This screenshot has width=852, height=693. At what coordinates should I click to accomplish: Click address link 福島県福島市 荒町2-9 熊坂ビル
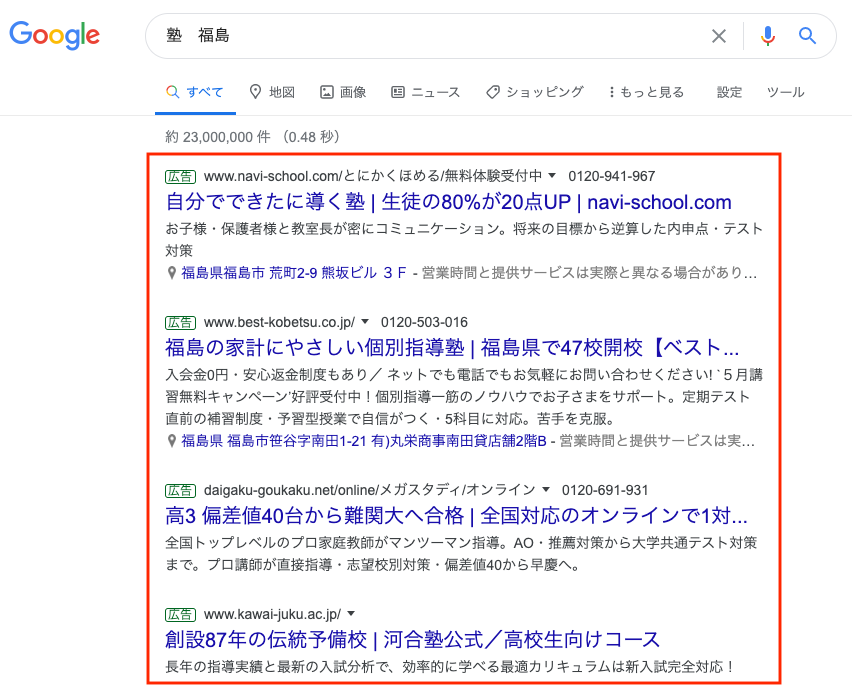[293, 273]
